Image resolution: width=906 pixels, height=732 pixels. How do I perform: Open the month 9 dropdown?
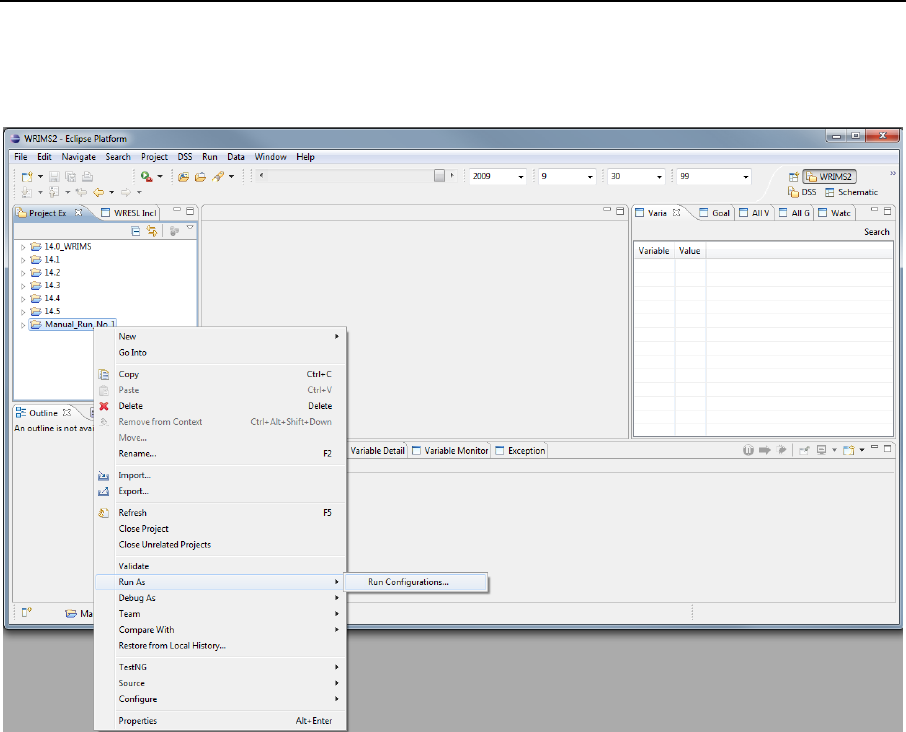tap(590, 177)
